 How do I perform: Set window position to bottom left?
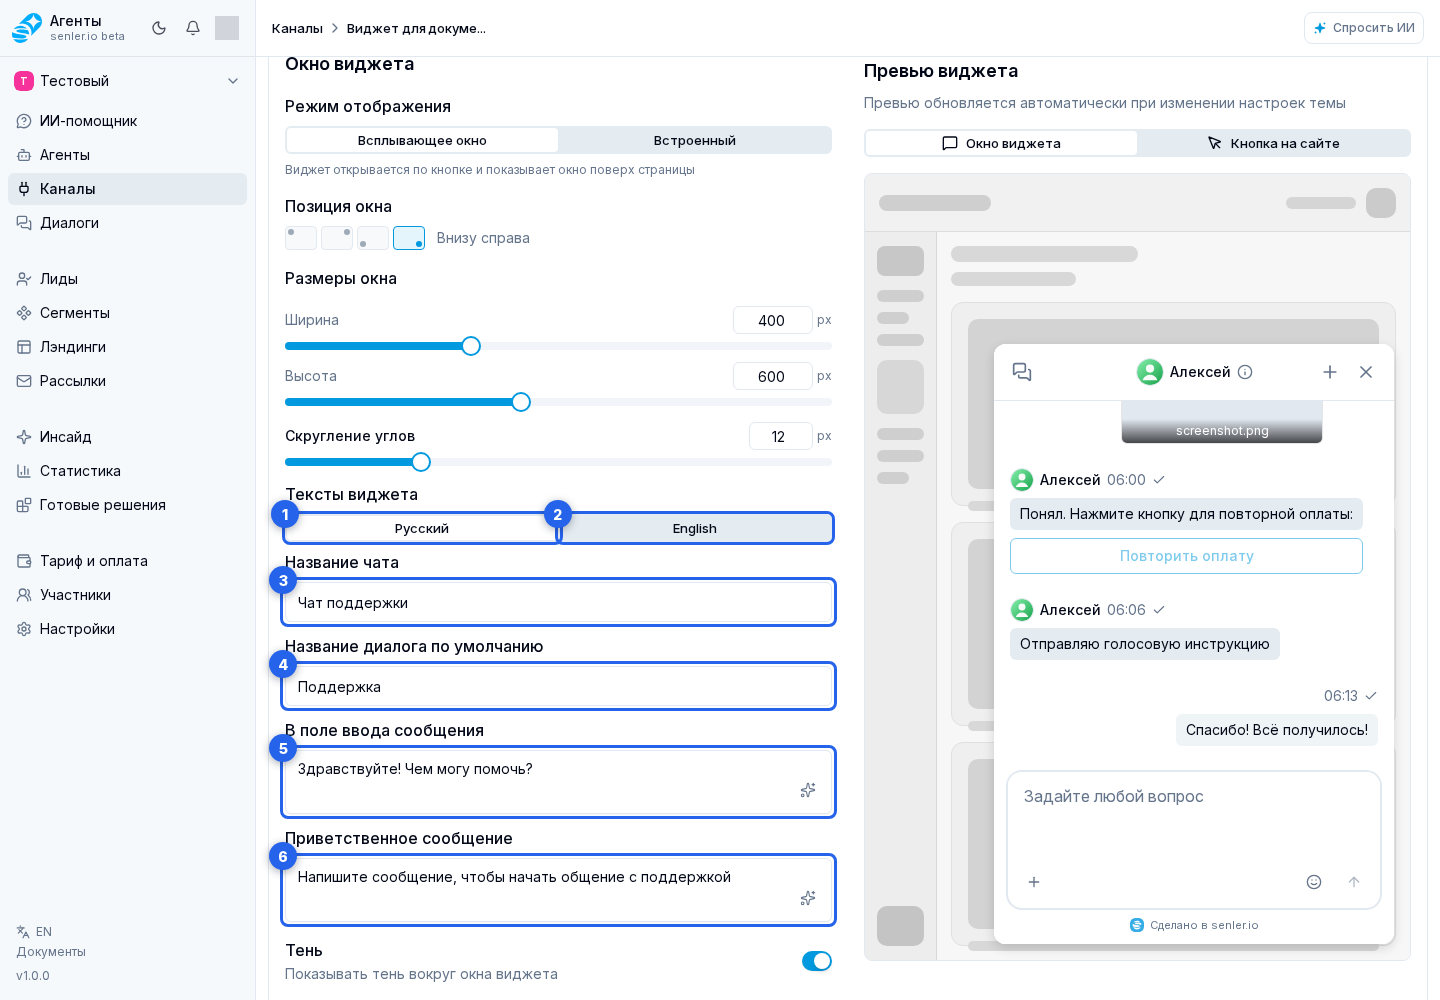(373, 238)
